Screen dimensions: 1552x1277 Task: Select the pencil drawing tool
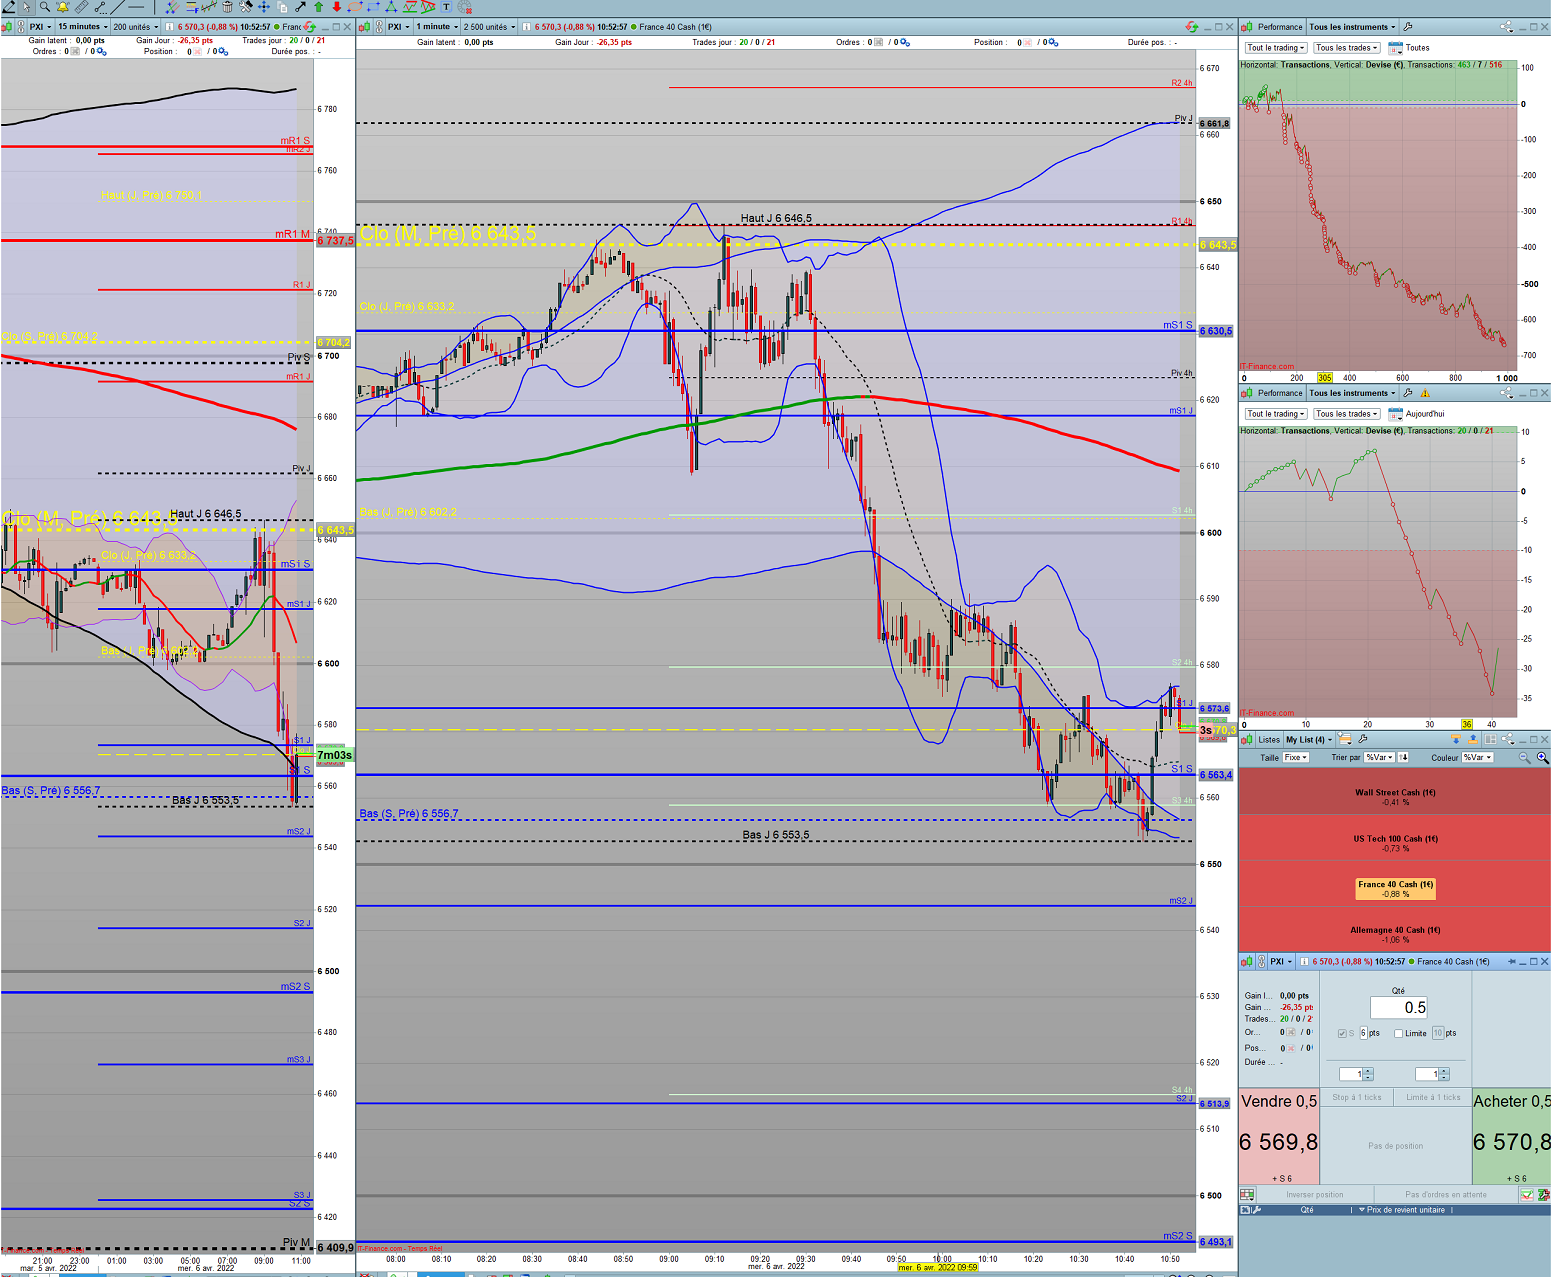pyautogui.click(x=8, y=7)
